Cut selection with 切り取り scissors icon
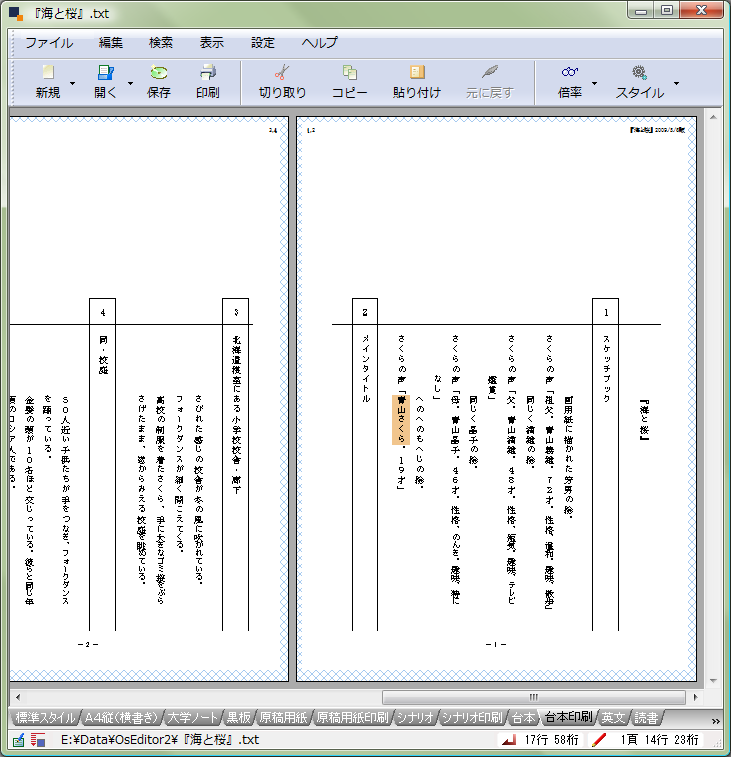731x757 pixels. click(282, 72)
